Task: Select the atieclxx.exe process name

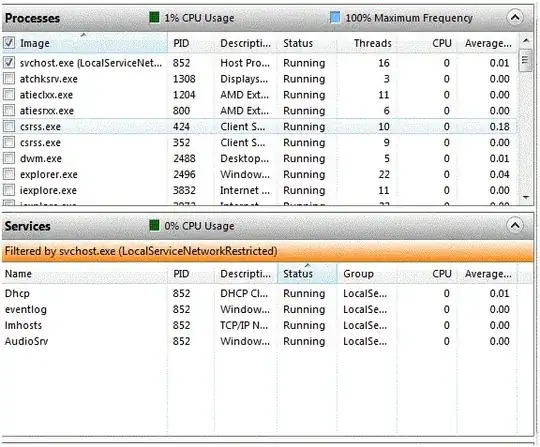Action: (x=46, y=95)
